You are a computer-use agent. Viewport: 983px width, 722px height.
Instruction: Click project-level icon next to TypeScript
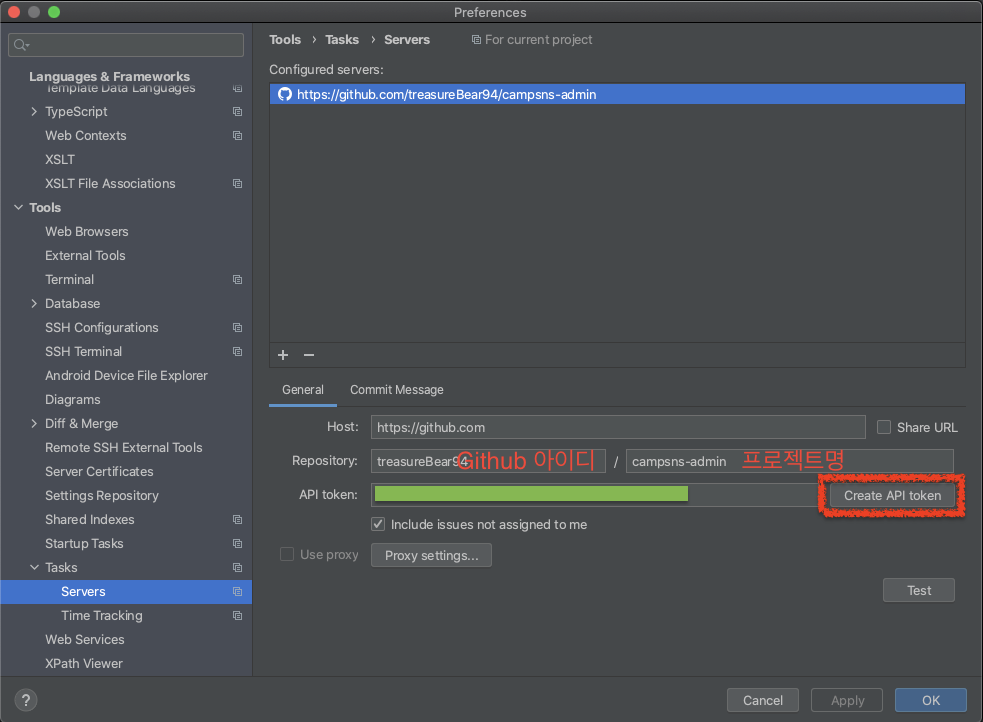238,112
